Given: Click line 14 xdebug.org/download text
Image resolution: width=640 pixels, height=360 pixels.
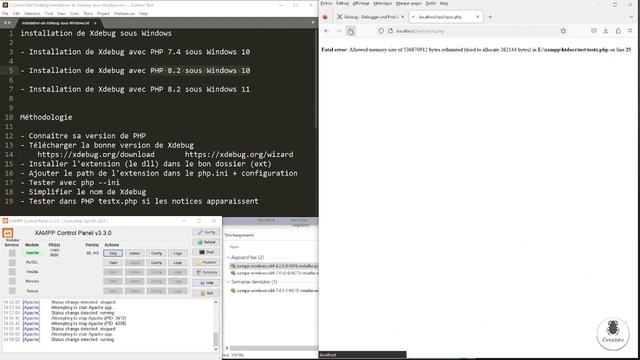Looking at the screenshot, I should point(96,155).
